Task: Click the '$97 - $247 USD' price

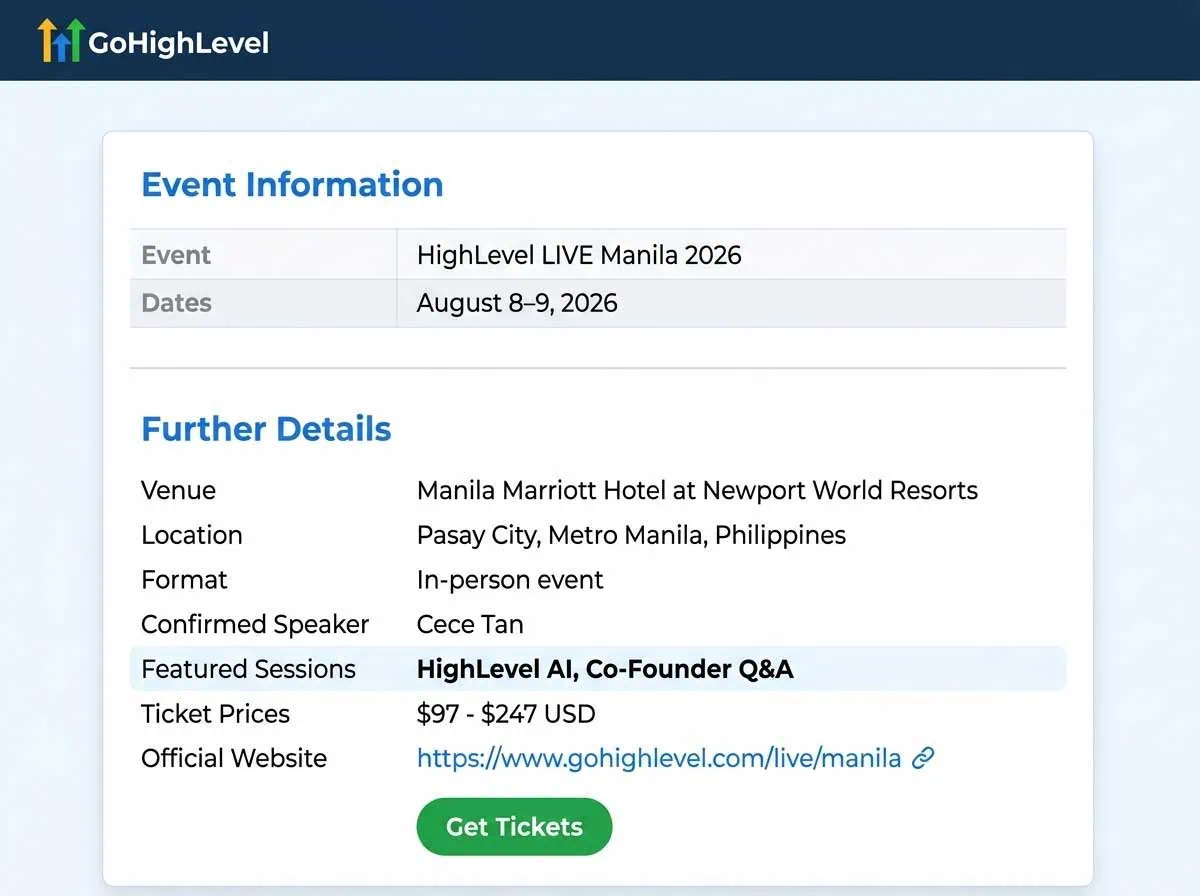Action: point(506,714)
